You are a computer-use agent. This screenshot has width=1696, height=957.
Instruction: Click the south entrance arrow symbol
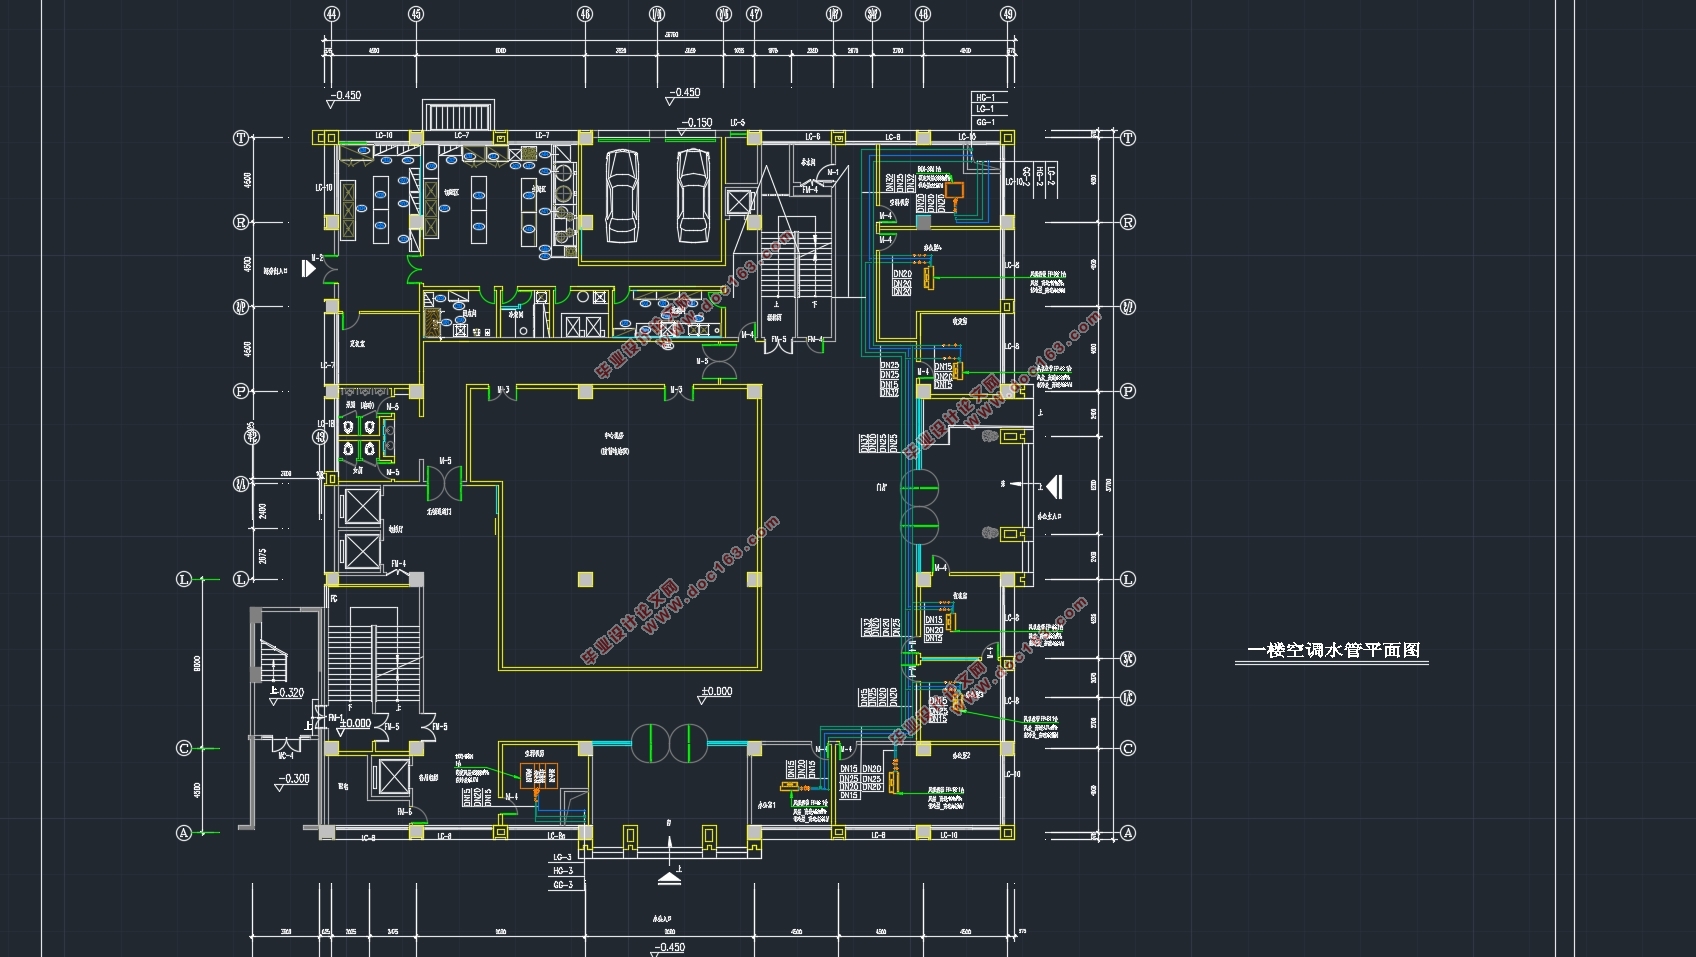point(669,878)
